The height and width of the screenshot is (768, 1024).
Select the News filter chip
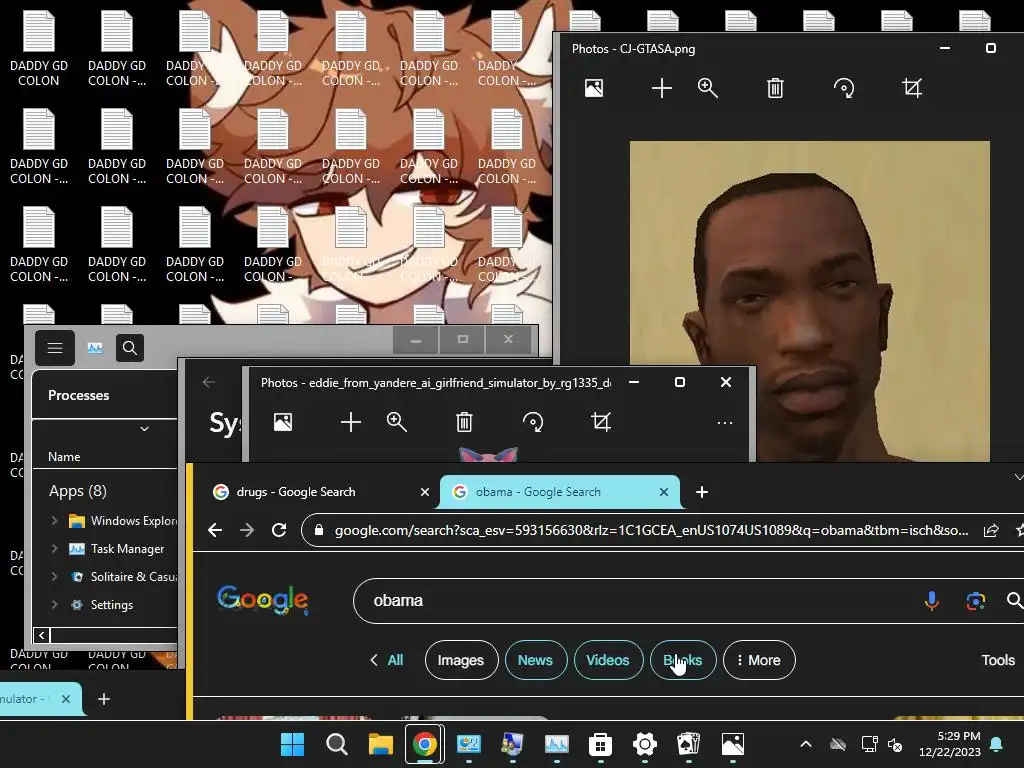point(536,660)
